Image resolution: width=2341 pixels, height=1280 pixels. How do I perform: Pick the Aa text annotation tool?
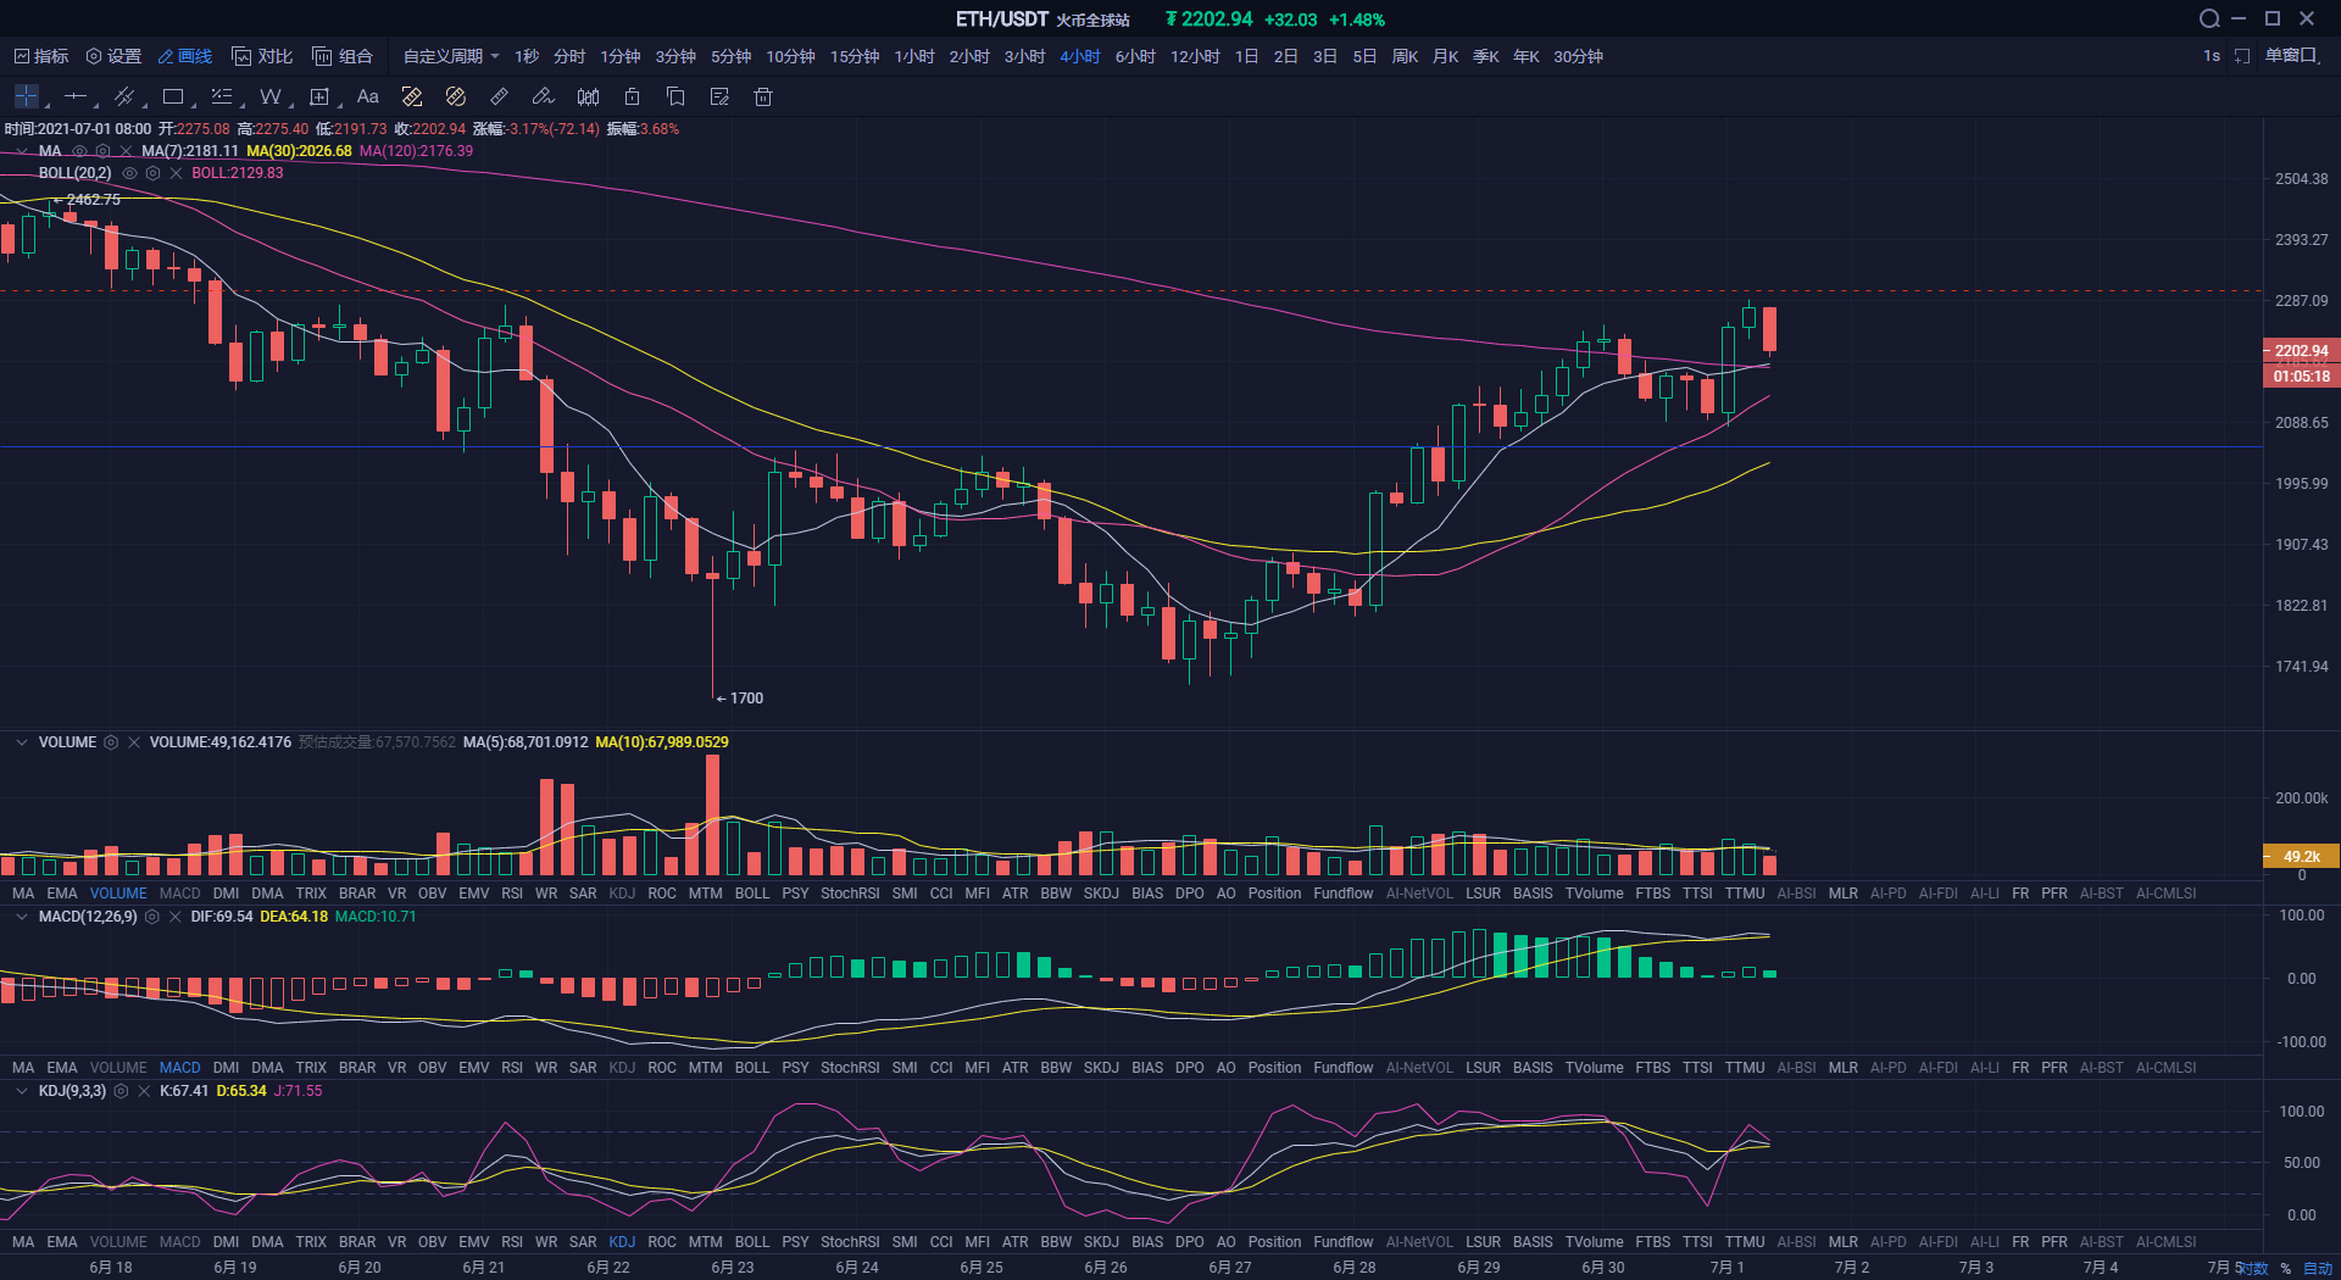point(367,97)
